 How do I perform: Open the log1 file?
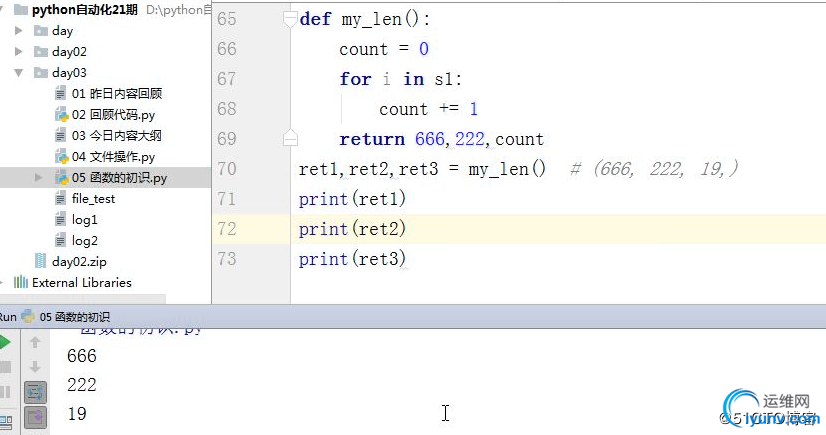click(x=84, y=220)
